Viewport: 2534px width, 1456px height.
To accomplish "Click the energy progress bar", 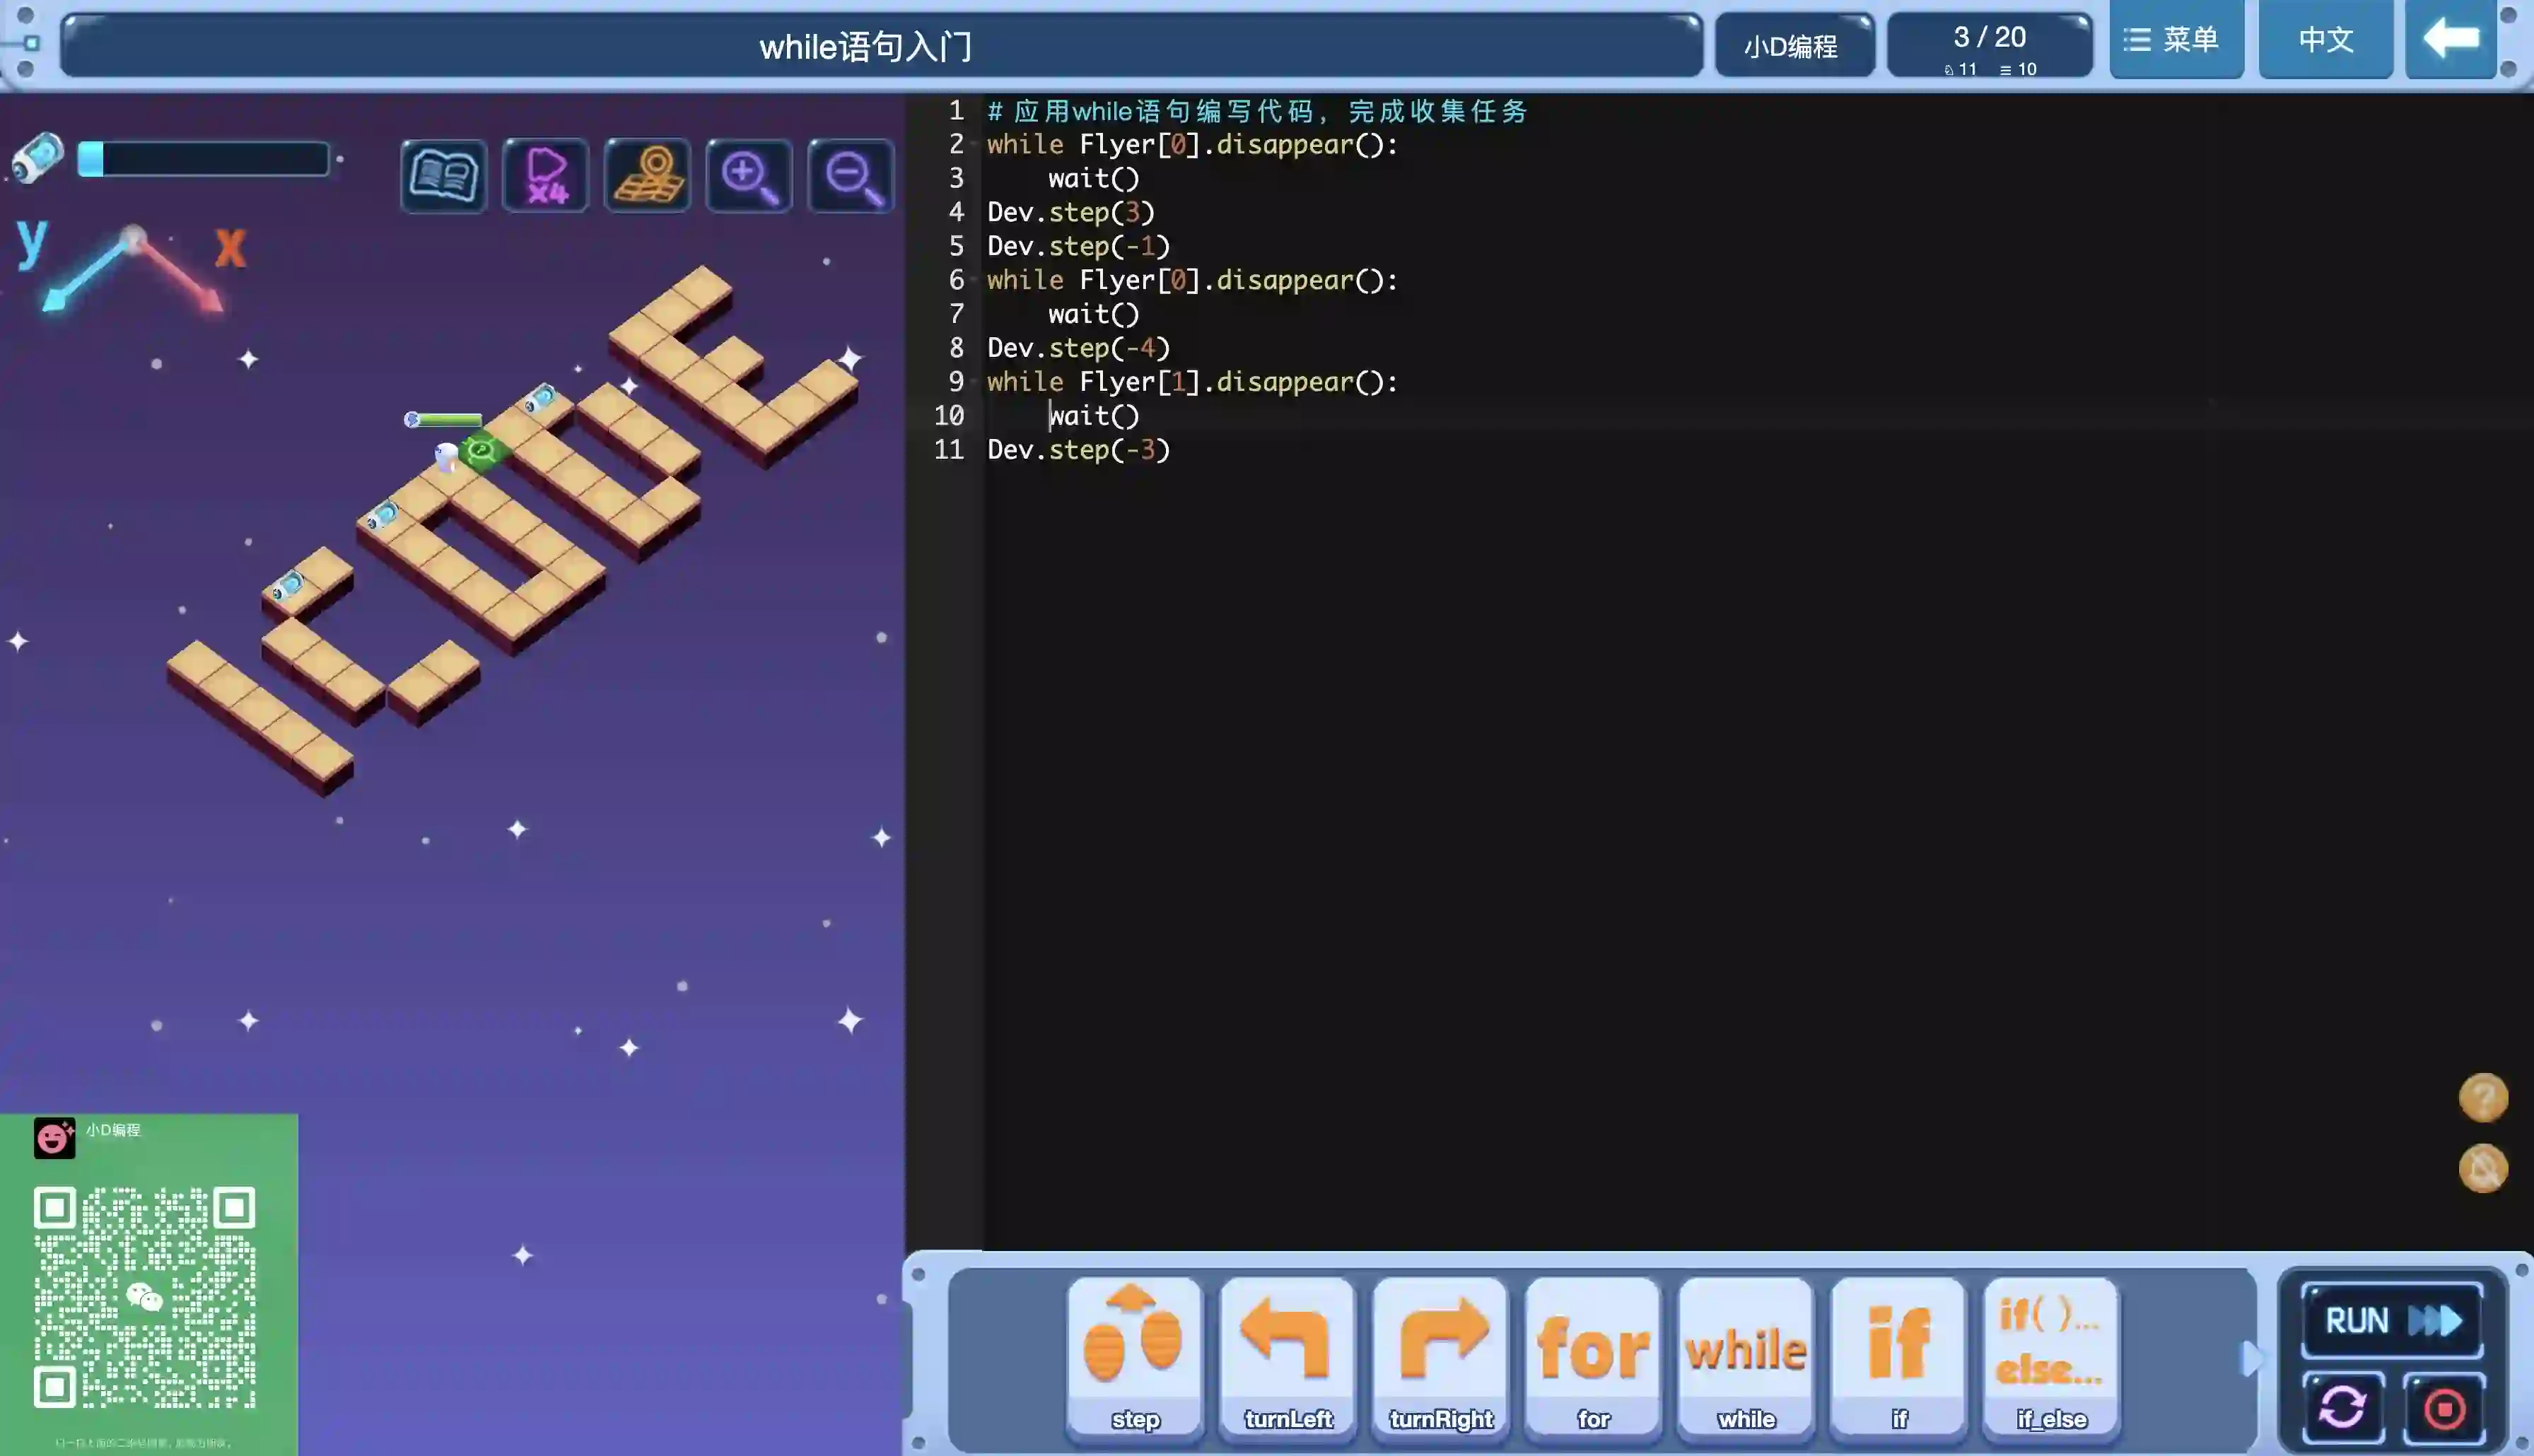I will [x=204, y=160].
